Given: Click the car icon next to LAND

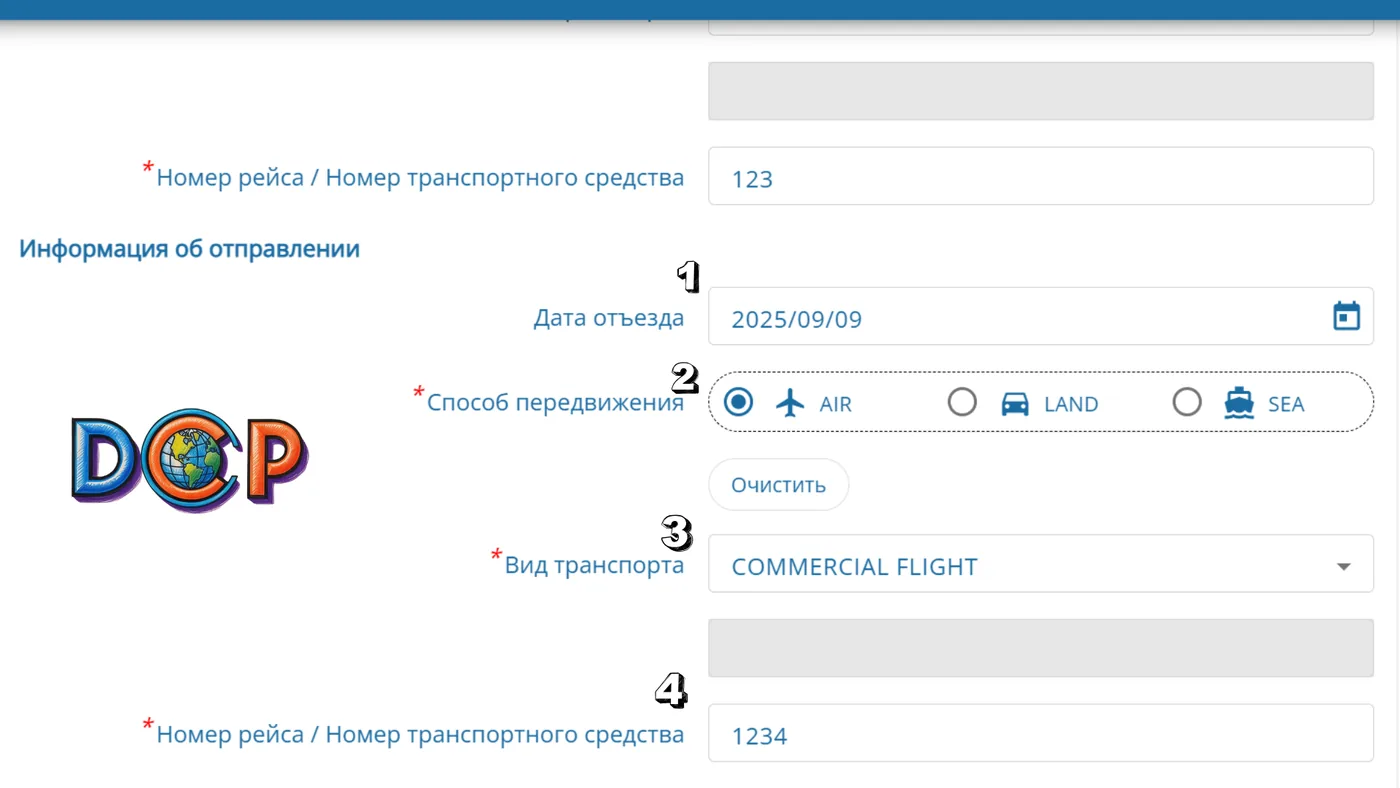Looking at the screenshot, I should point(1015,404).
